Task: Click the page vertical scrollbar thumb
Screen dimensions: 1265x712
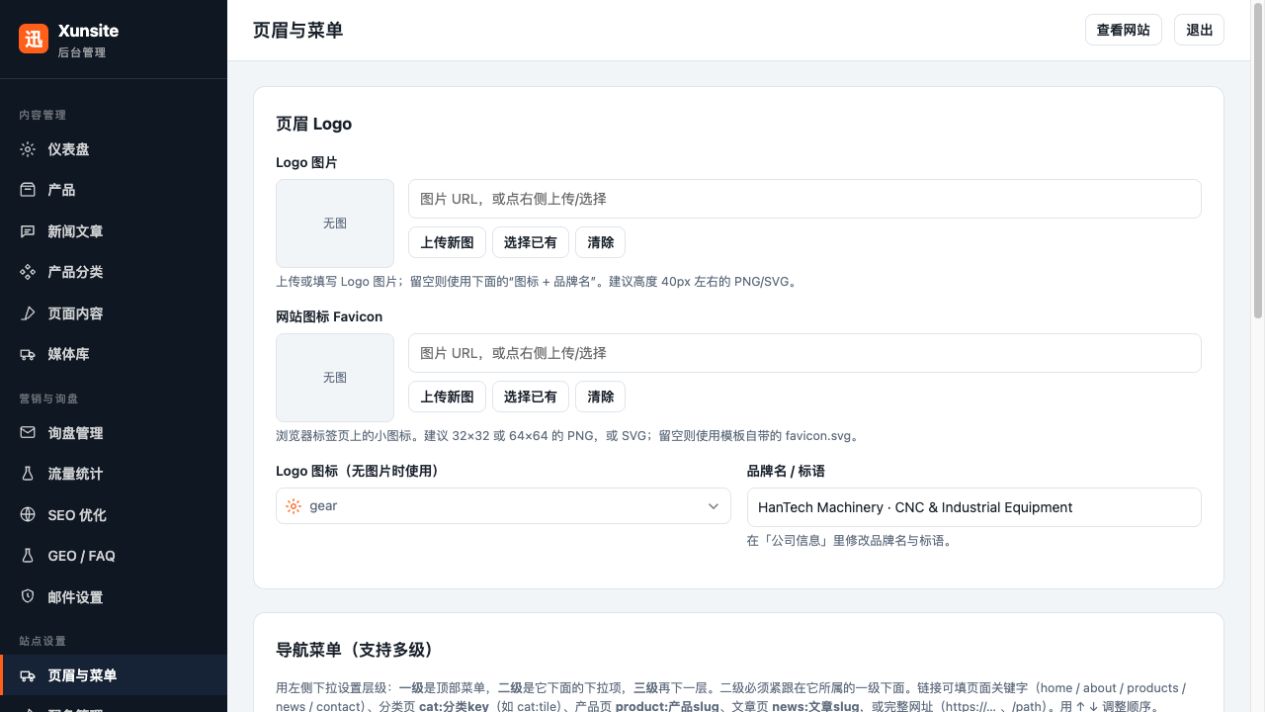Action: click(1258, 160)
